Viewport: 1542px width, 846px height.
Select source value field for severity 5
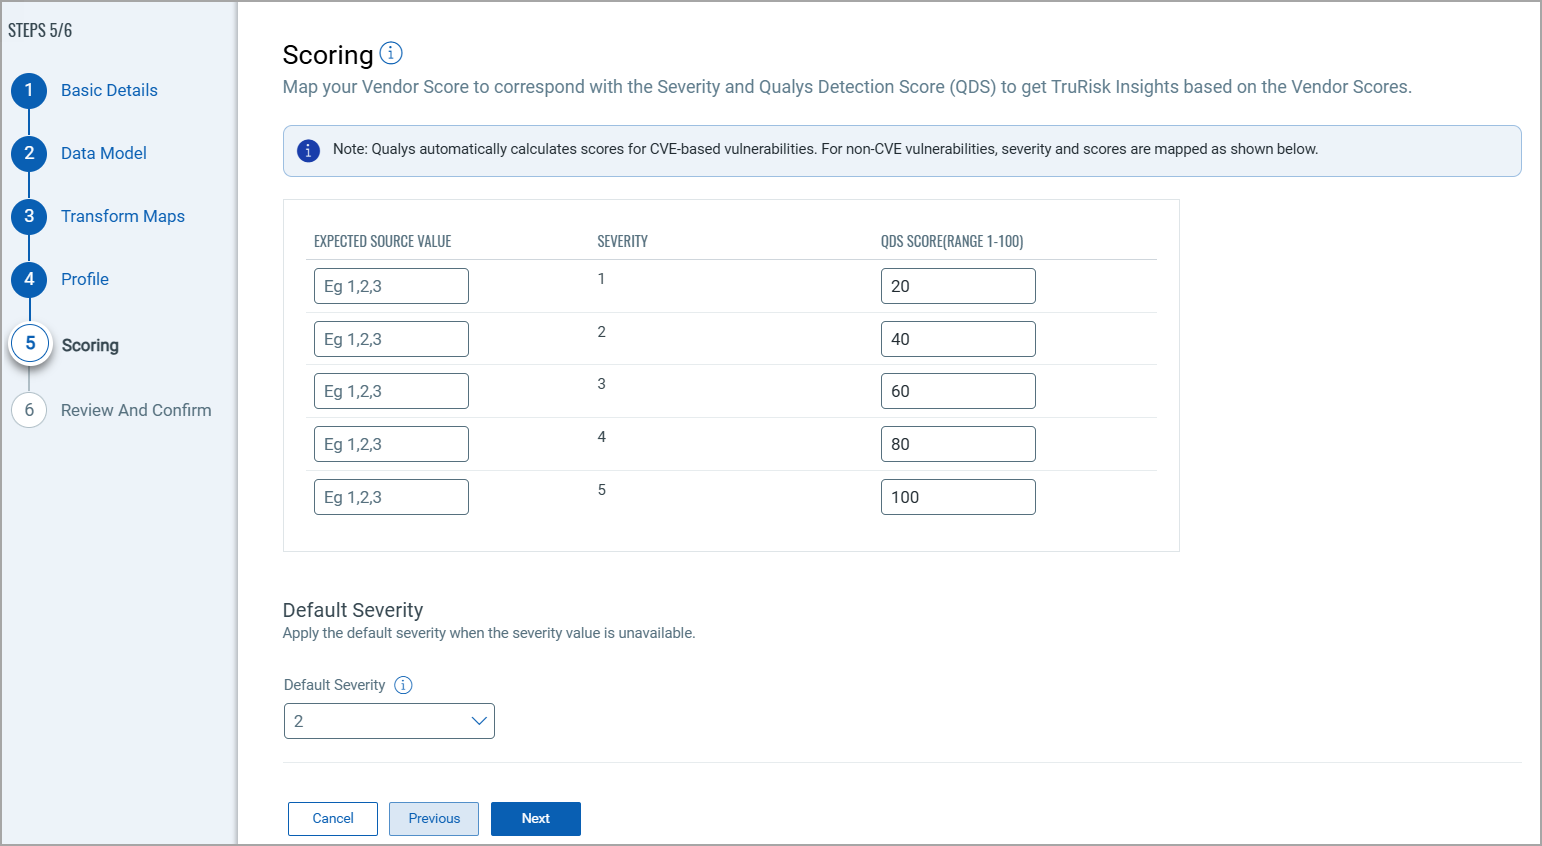(391, 497)
